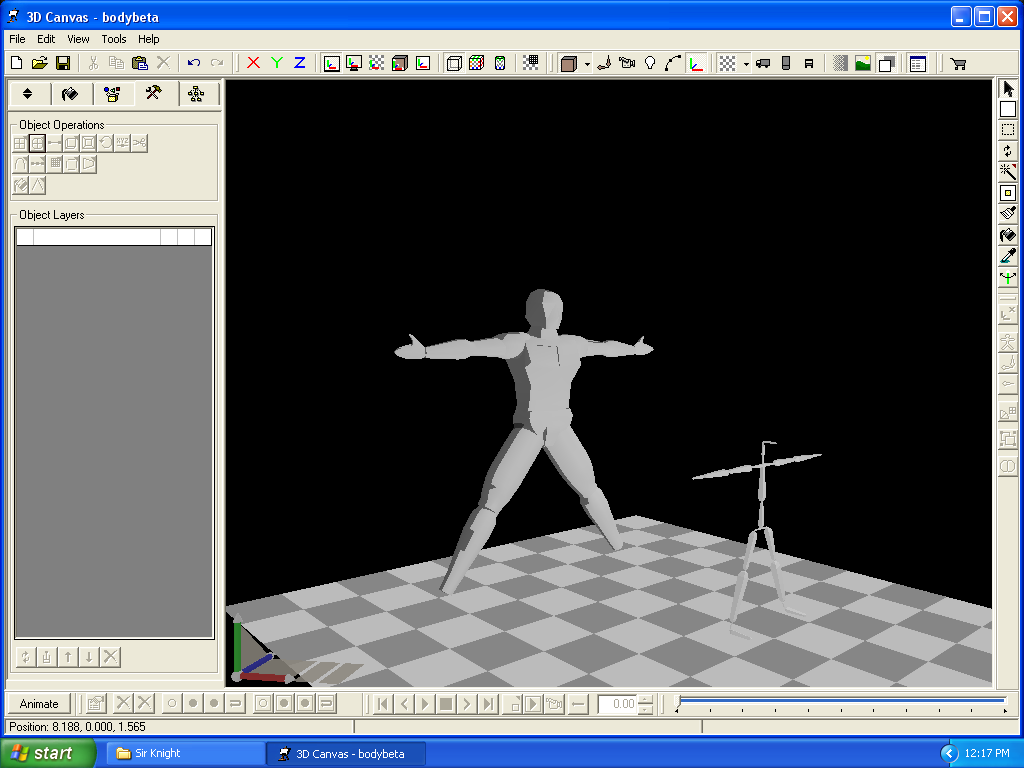
Task: Click the Undo toolbar icon
Action: 195,63
